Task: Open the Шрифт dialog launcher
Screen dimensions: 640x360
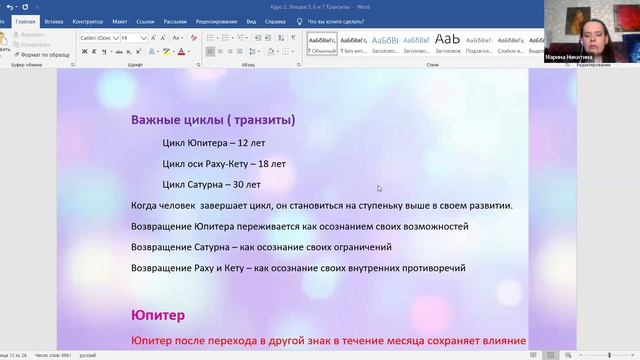Action: (x=198, y=65)
